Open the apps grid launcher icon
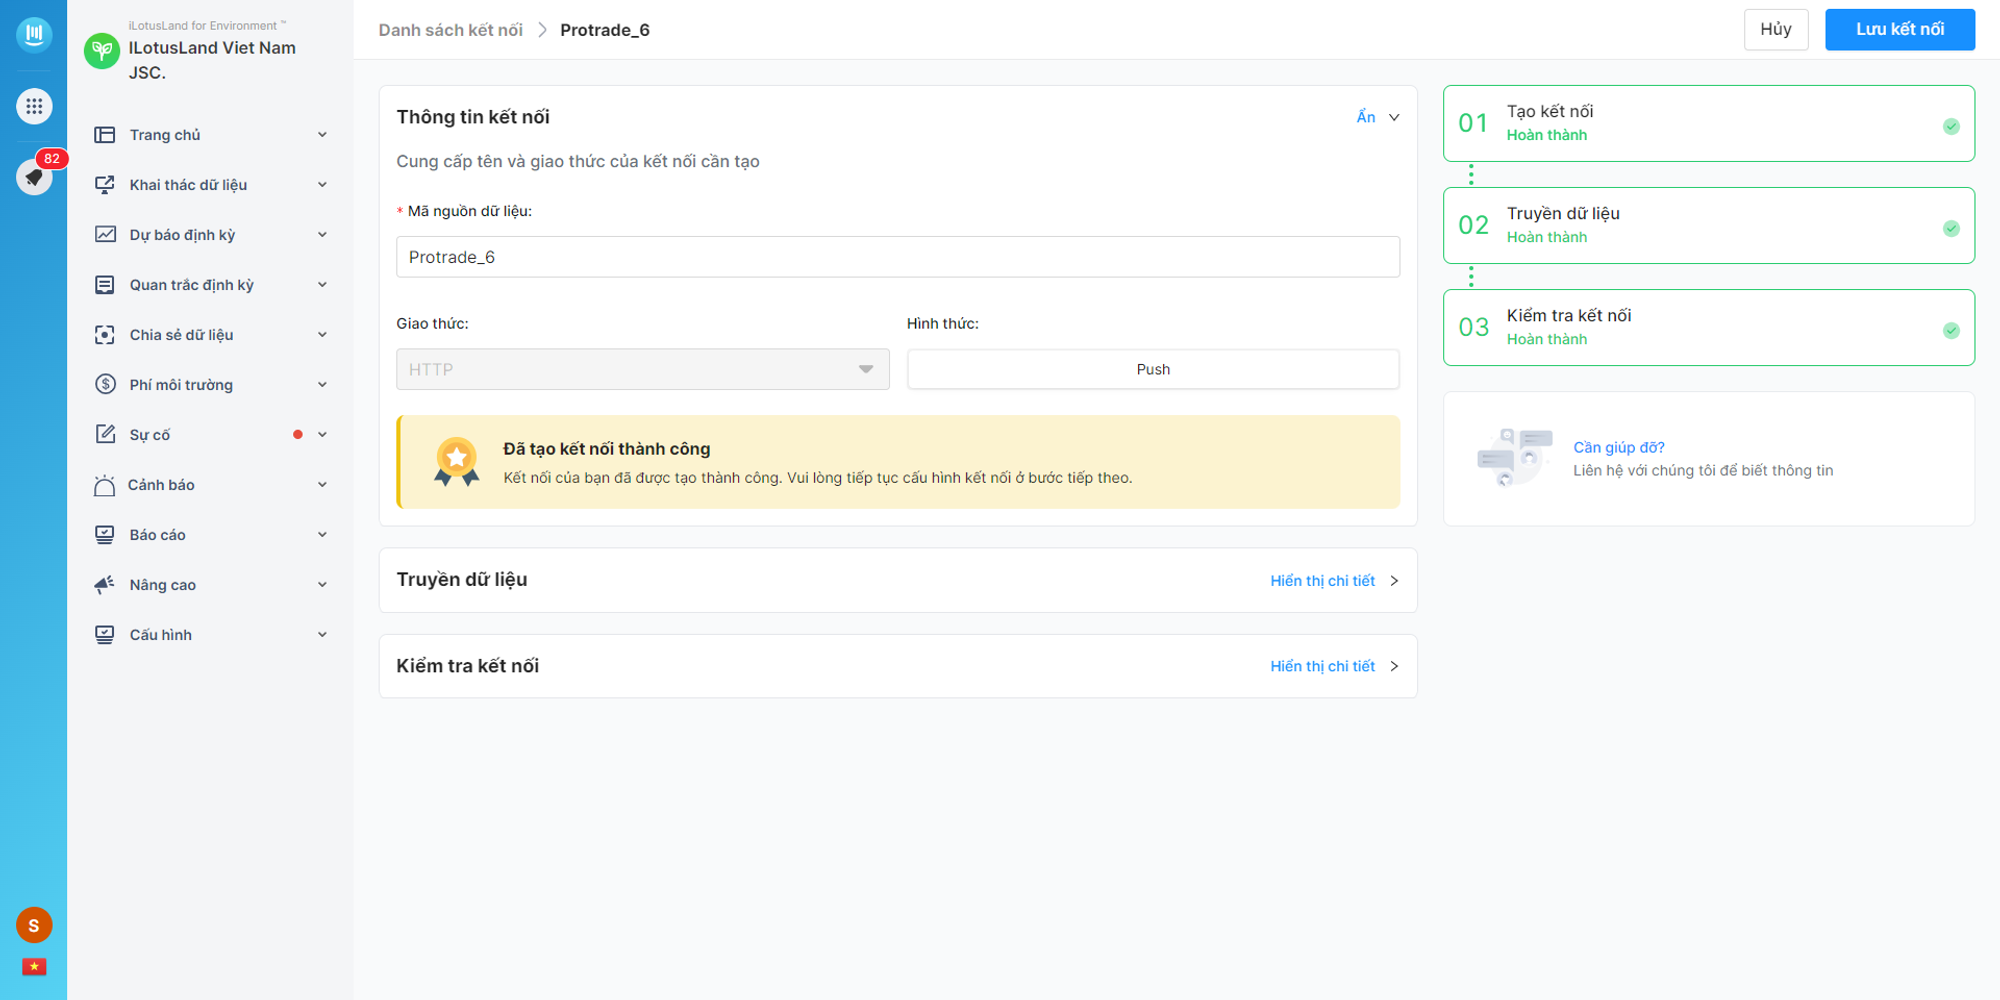 34,106
